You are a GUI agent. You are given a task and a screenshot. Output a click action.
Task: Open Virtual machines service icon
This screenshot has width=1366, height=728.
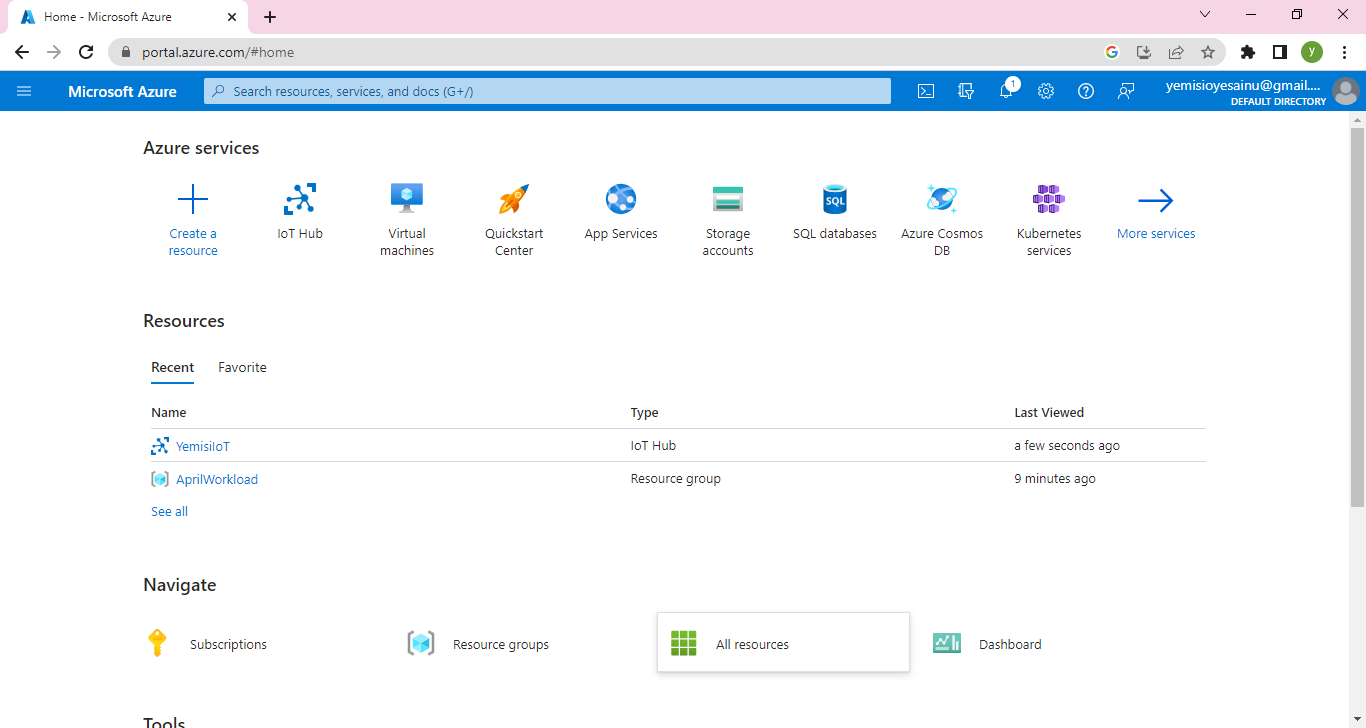click(407, 200)
